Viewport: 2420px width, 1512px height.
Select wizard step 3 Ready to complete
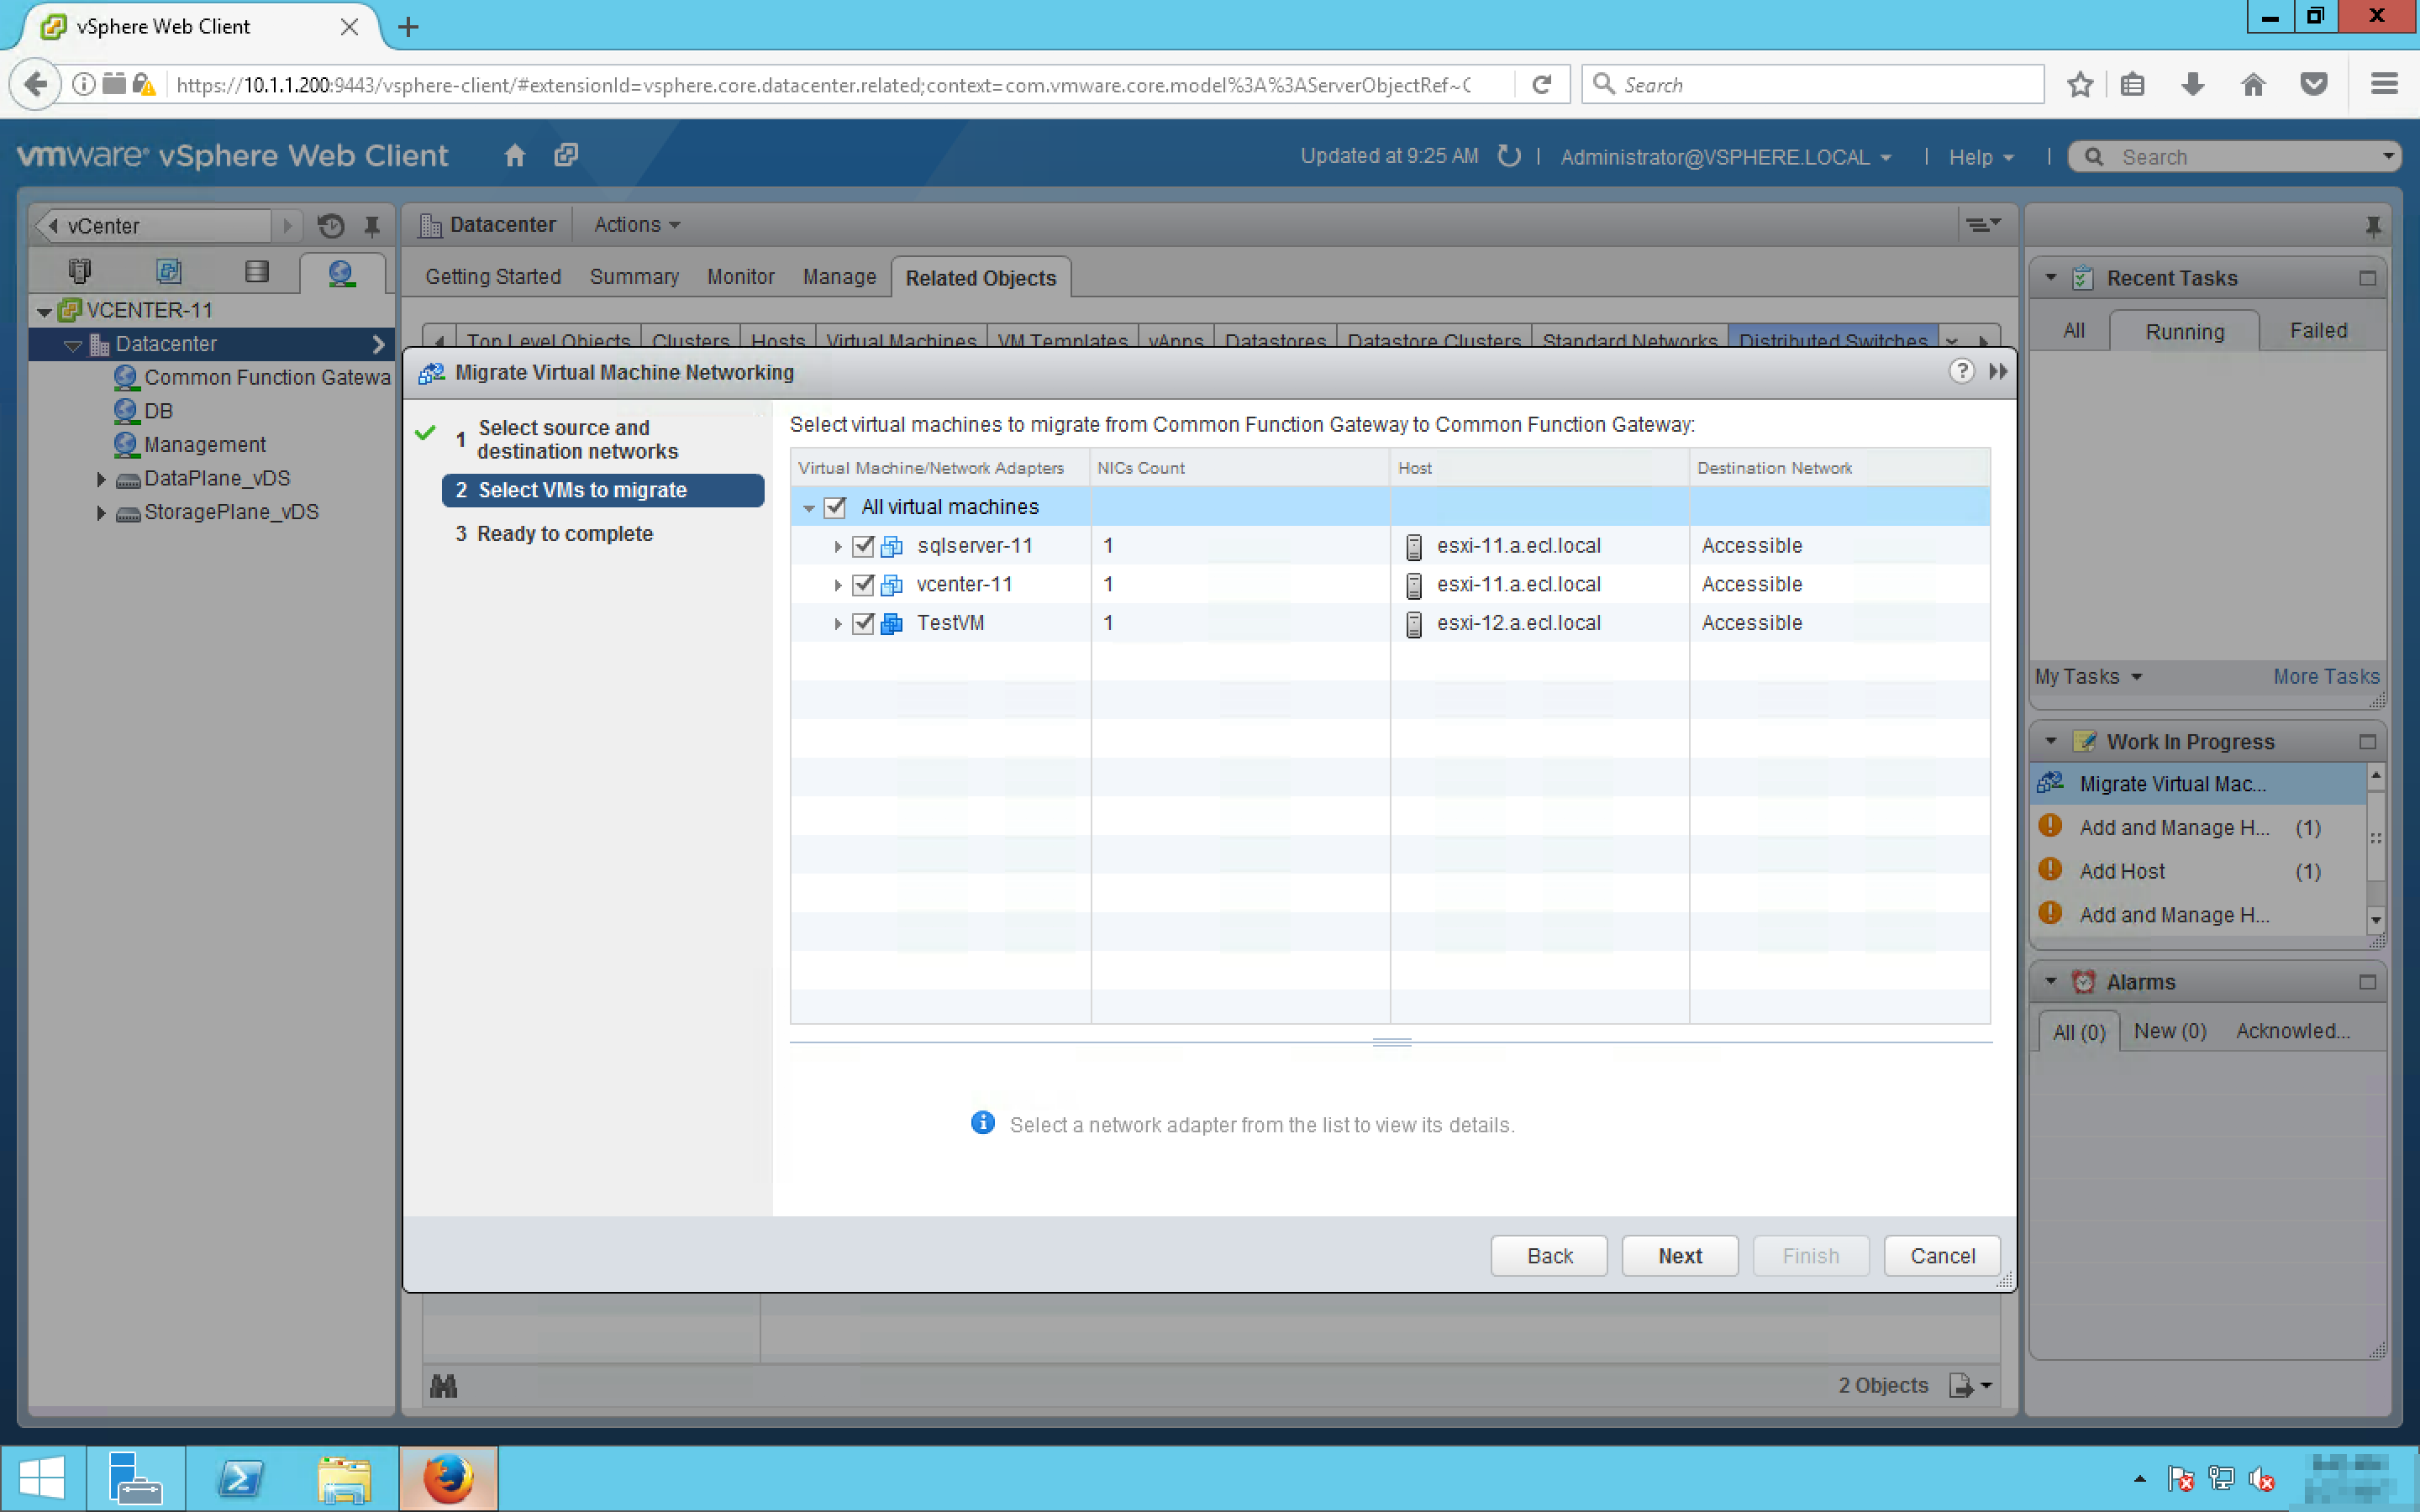(x=564, y=534)
